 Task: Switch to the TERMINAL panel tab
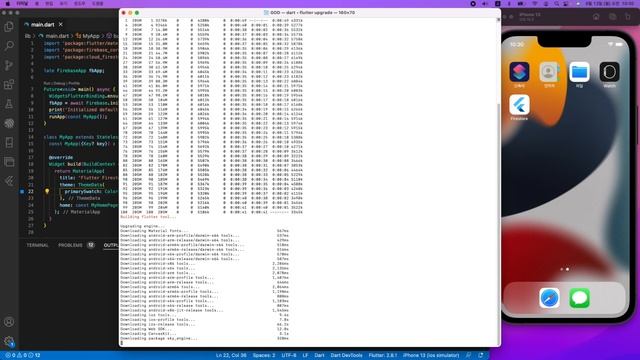pyautogui.click(x=38, y=245)
